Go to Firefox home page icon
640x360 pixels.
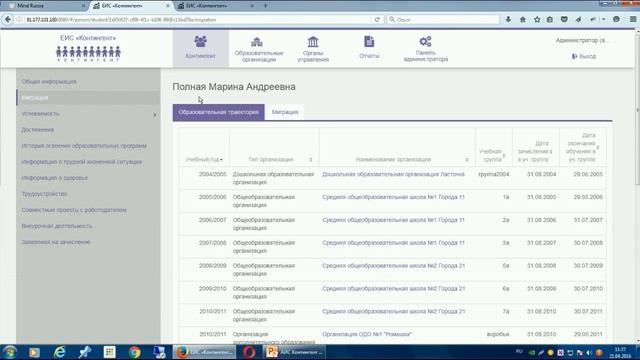[x=522, y=19]
